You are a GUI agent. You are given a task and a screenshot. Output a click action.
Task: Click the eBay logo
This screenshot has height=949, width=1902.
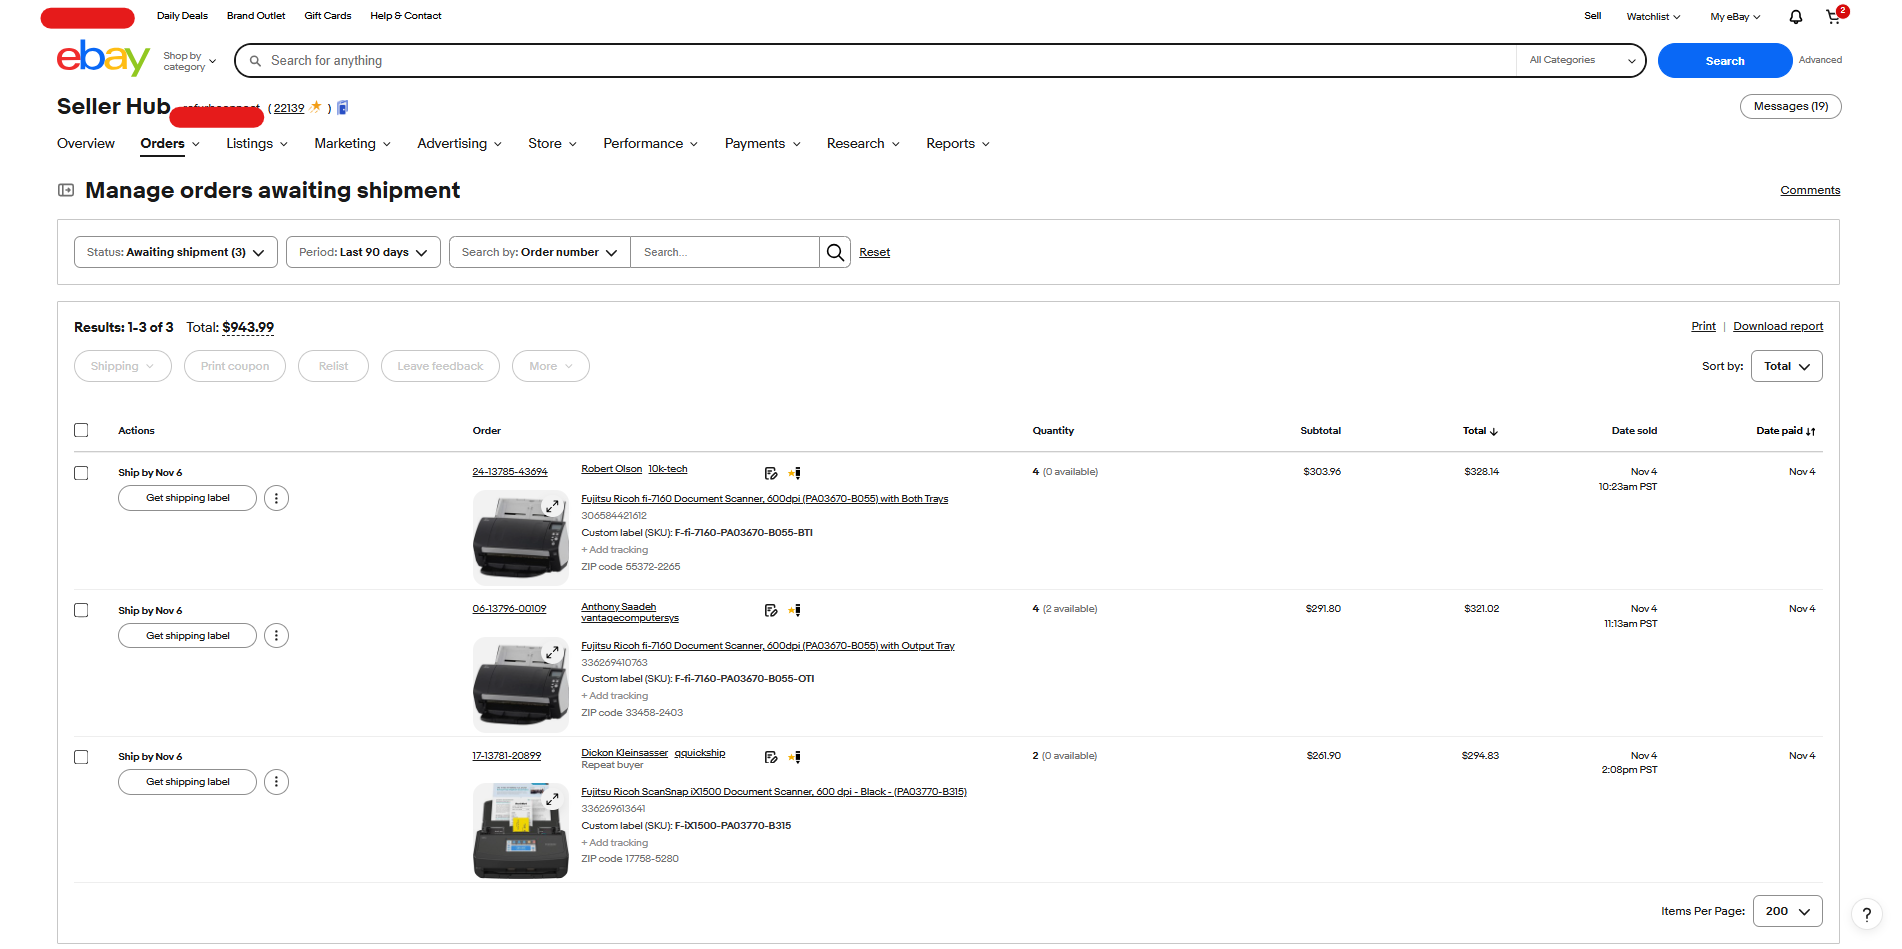click(x=103, y=58)
